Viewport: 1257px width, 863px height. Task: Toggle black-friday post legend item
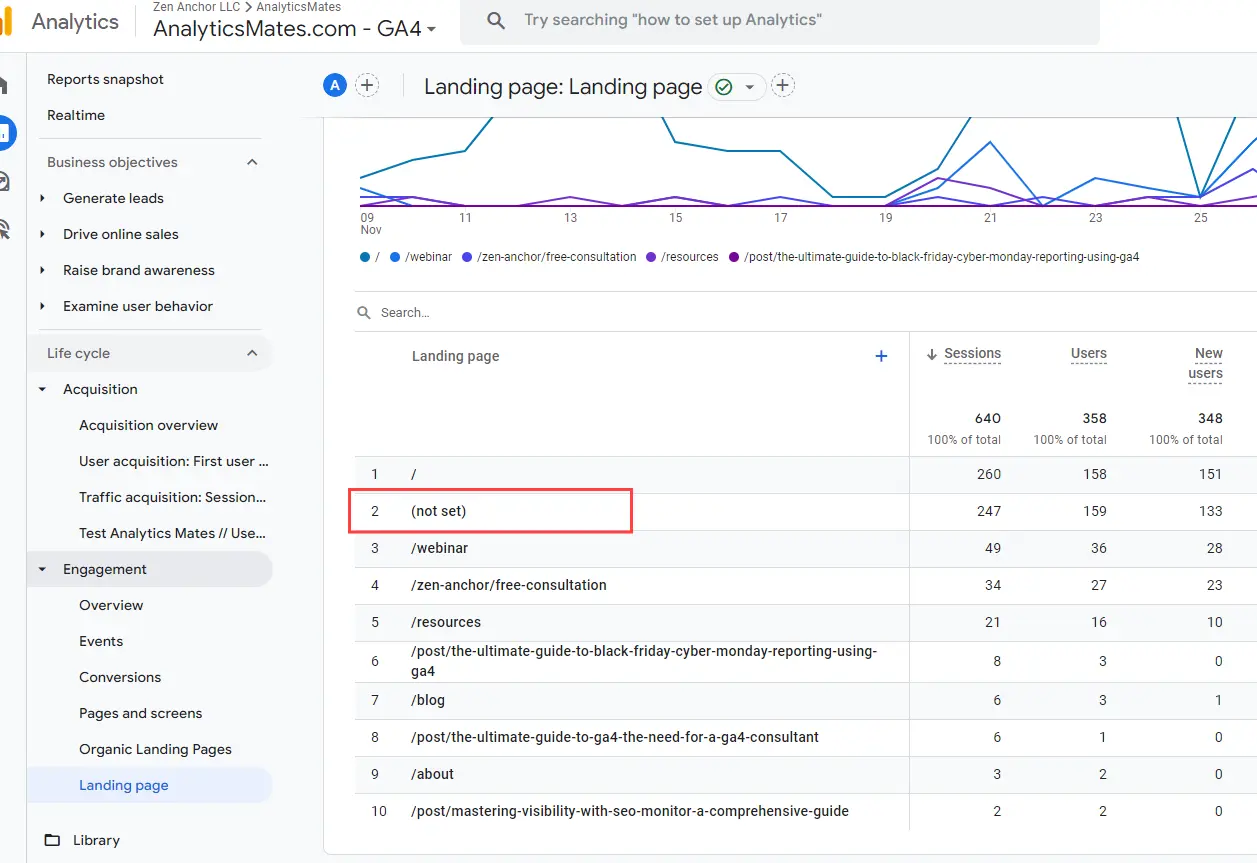(x=934, y=257)
